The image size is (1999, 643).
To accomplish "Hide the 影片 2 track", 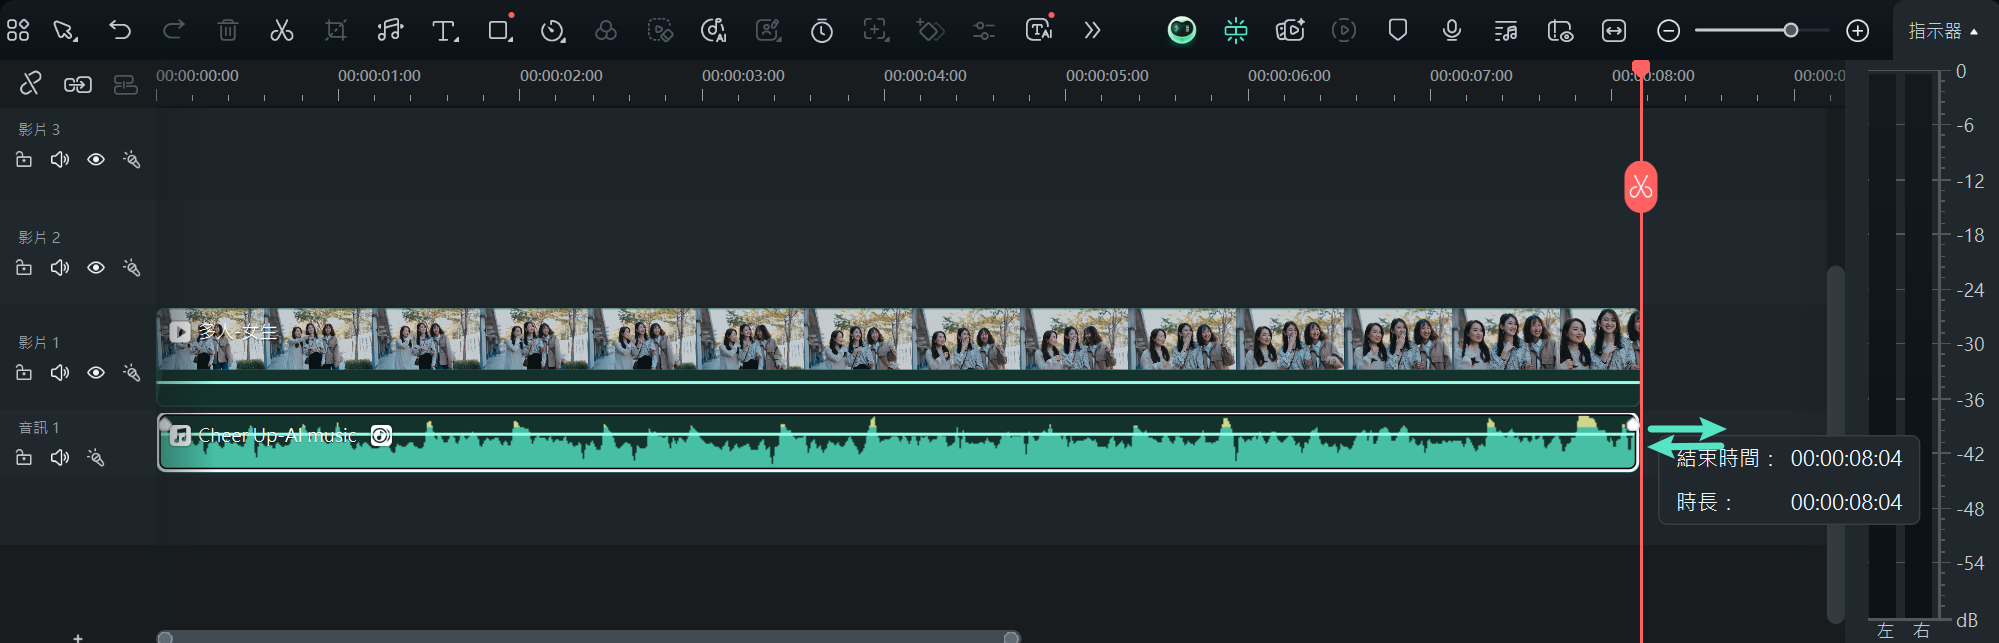I will click(x=96, y=267).
